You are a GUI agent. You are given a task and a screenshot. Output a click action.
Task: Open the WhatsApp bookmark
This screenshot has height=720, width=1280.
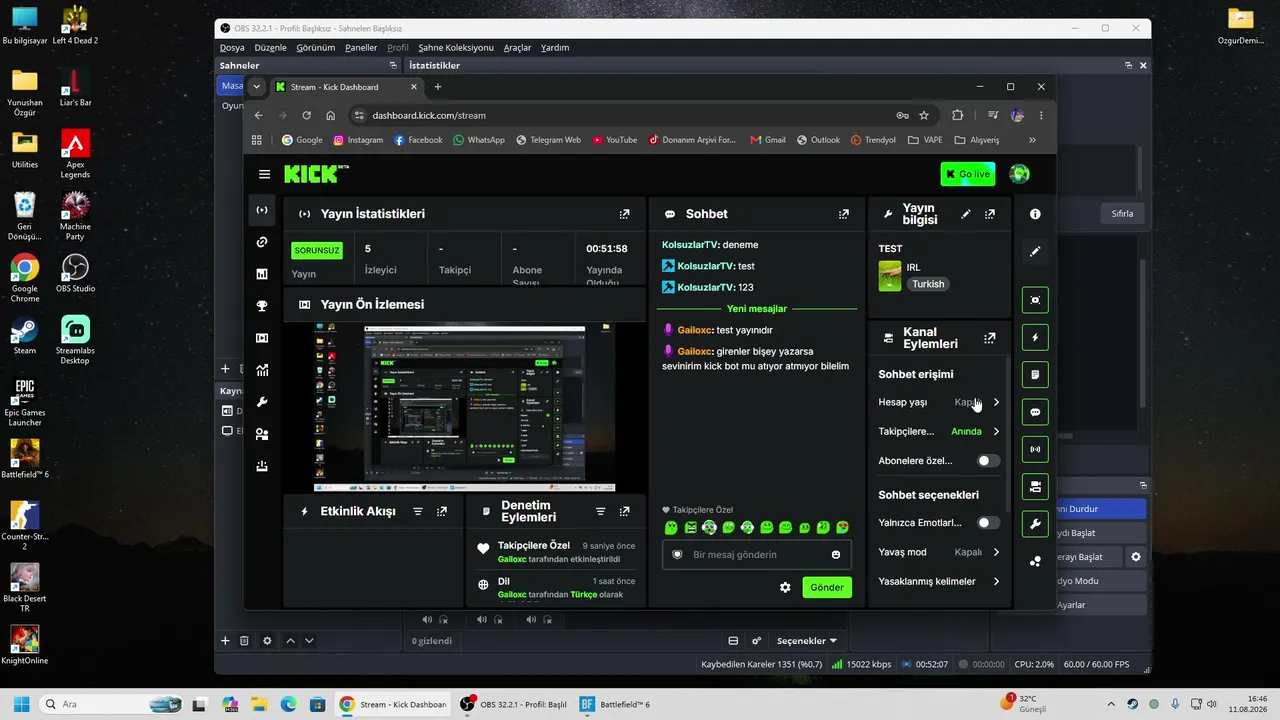click(479, 140)
